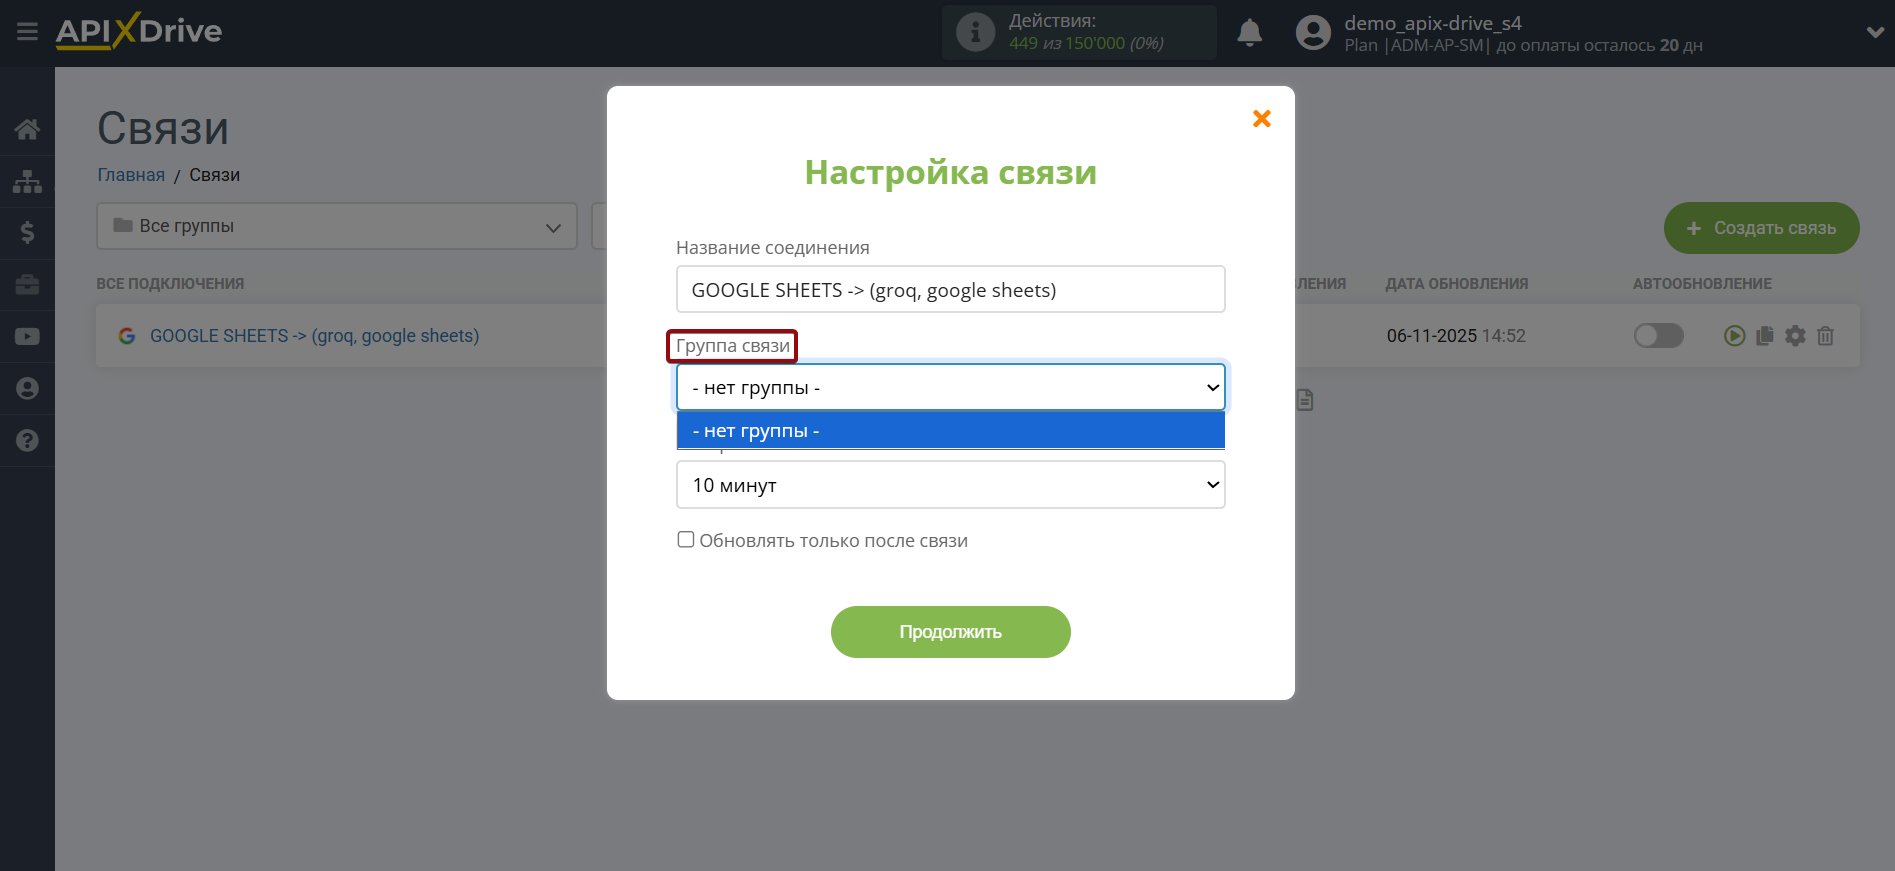Open the billing dollar sidebar icon
The image size is (1895, 871).
(x=27, y=233)
